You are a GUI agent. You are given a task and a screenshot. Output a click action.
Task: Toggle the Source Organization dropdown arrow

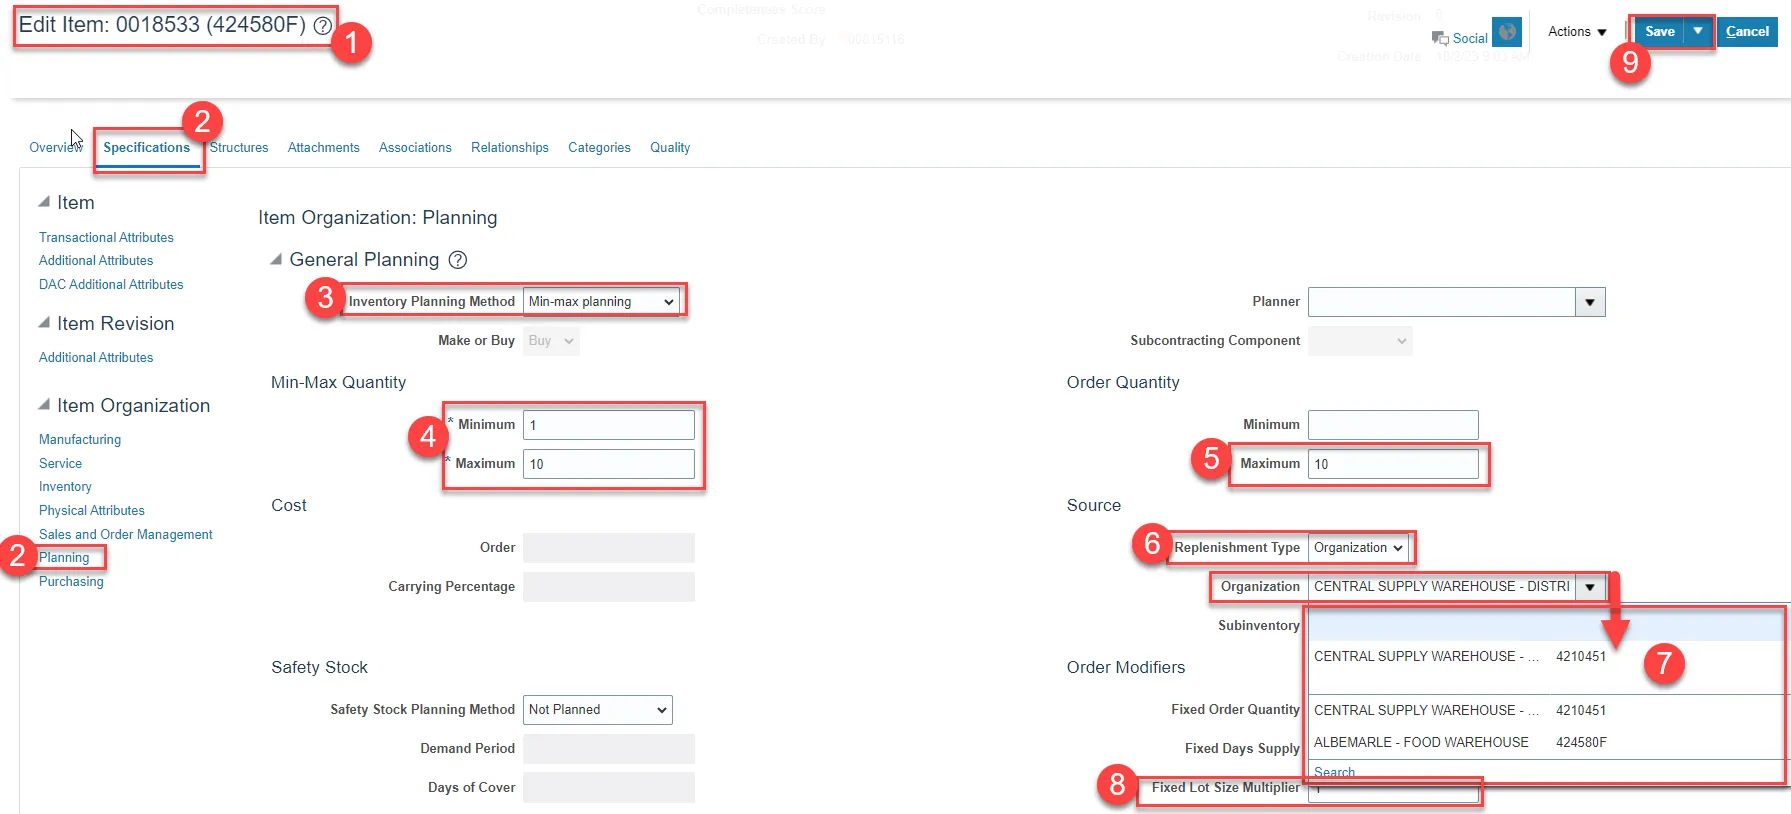(x=1590, y=587)
